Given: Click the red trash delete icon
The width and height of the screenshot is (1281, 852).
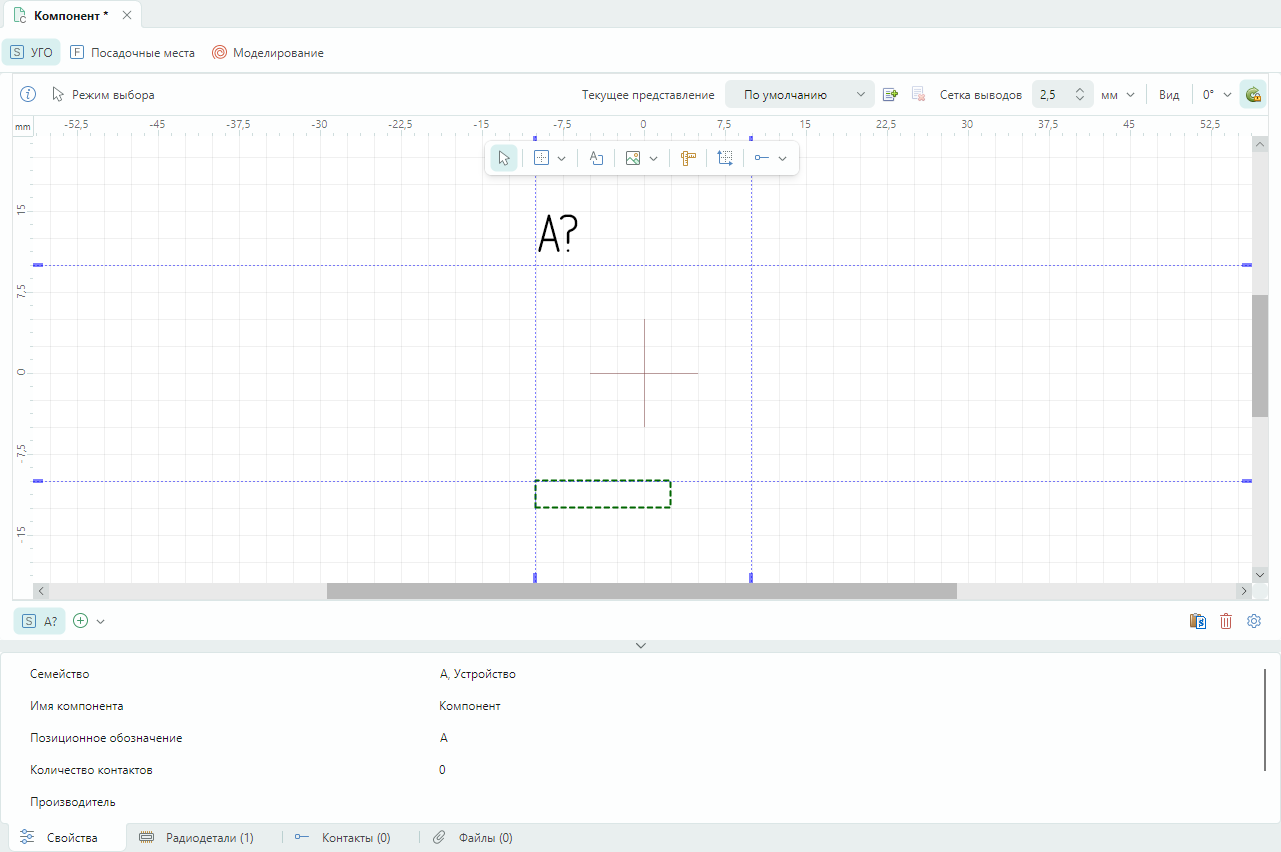Looking at the screenshot, I should pyautogui.click(x=1226, y=621).
